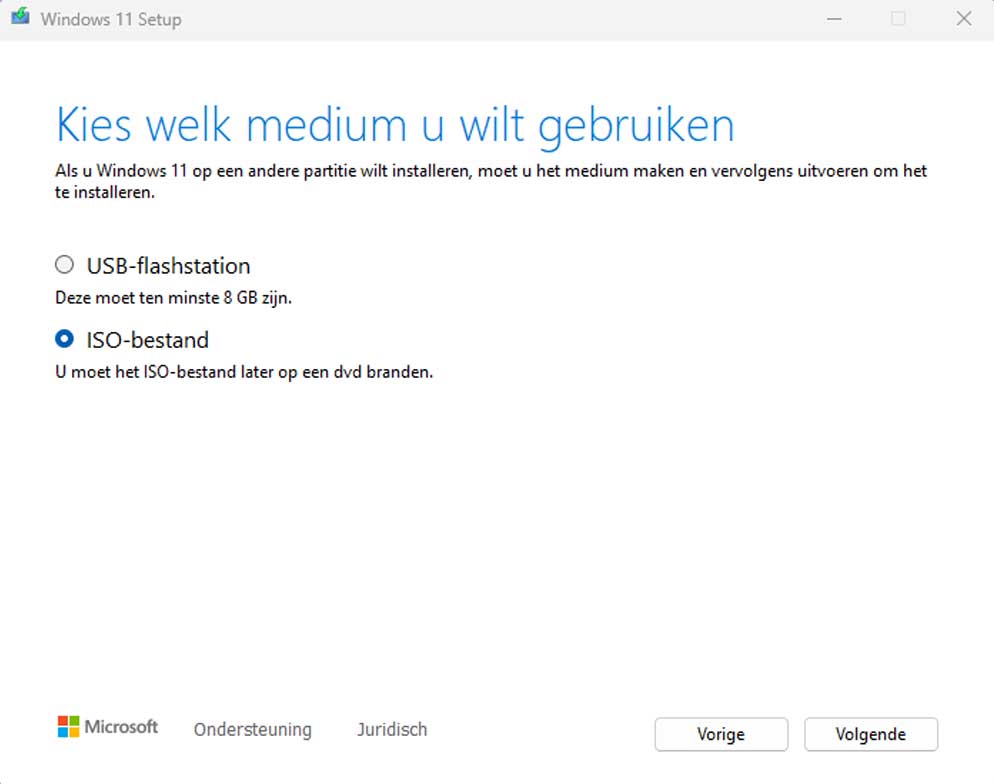Click the Windows 11 Setup title icon
Screen dimensions: 994x784
click(x=20, y=16)
